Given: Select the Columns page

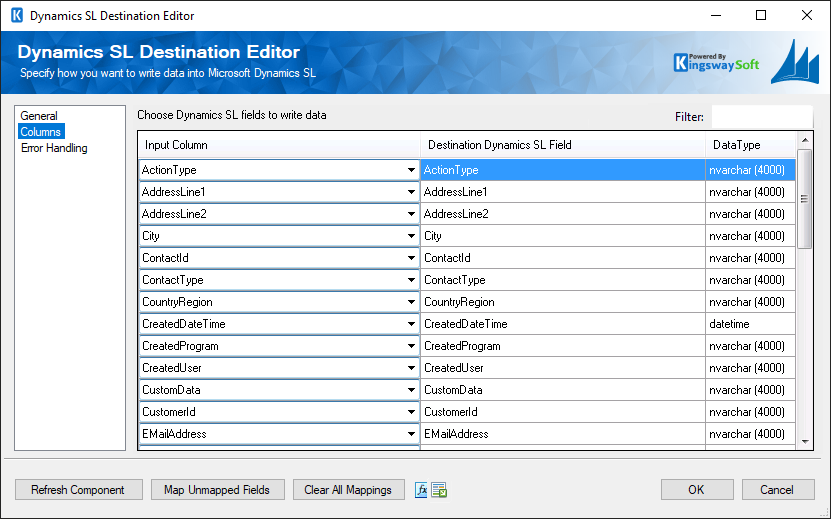Looking at the screenshot, I should [x=41, y=131].
